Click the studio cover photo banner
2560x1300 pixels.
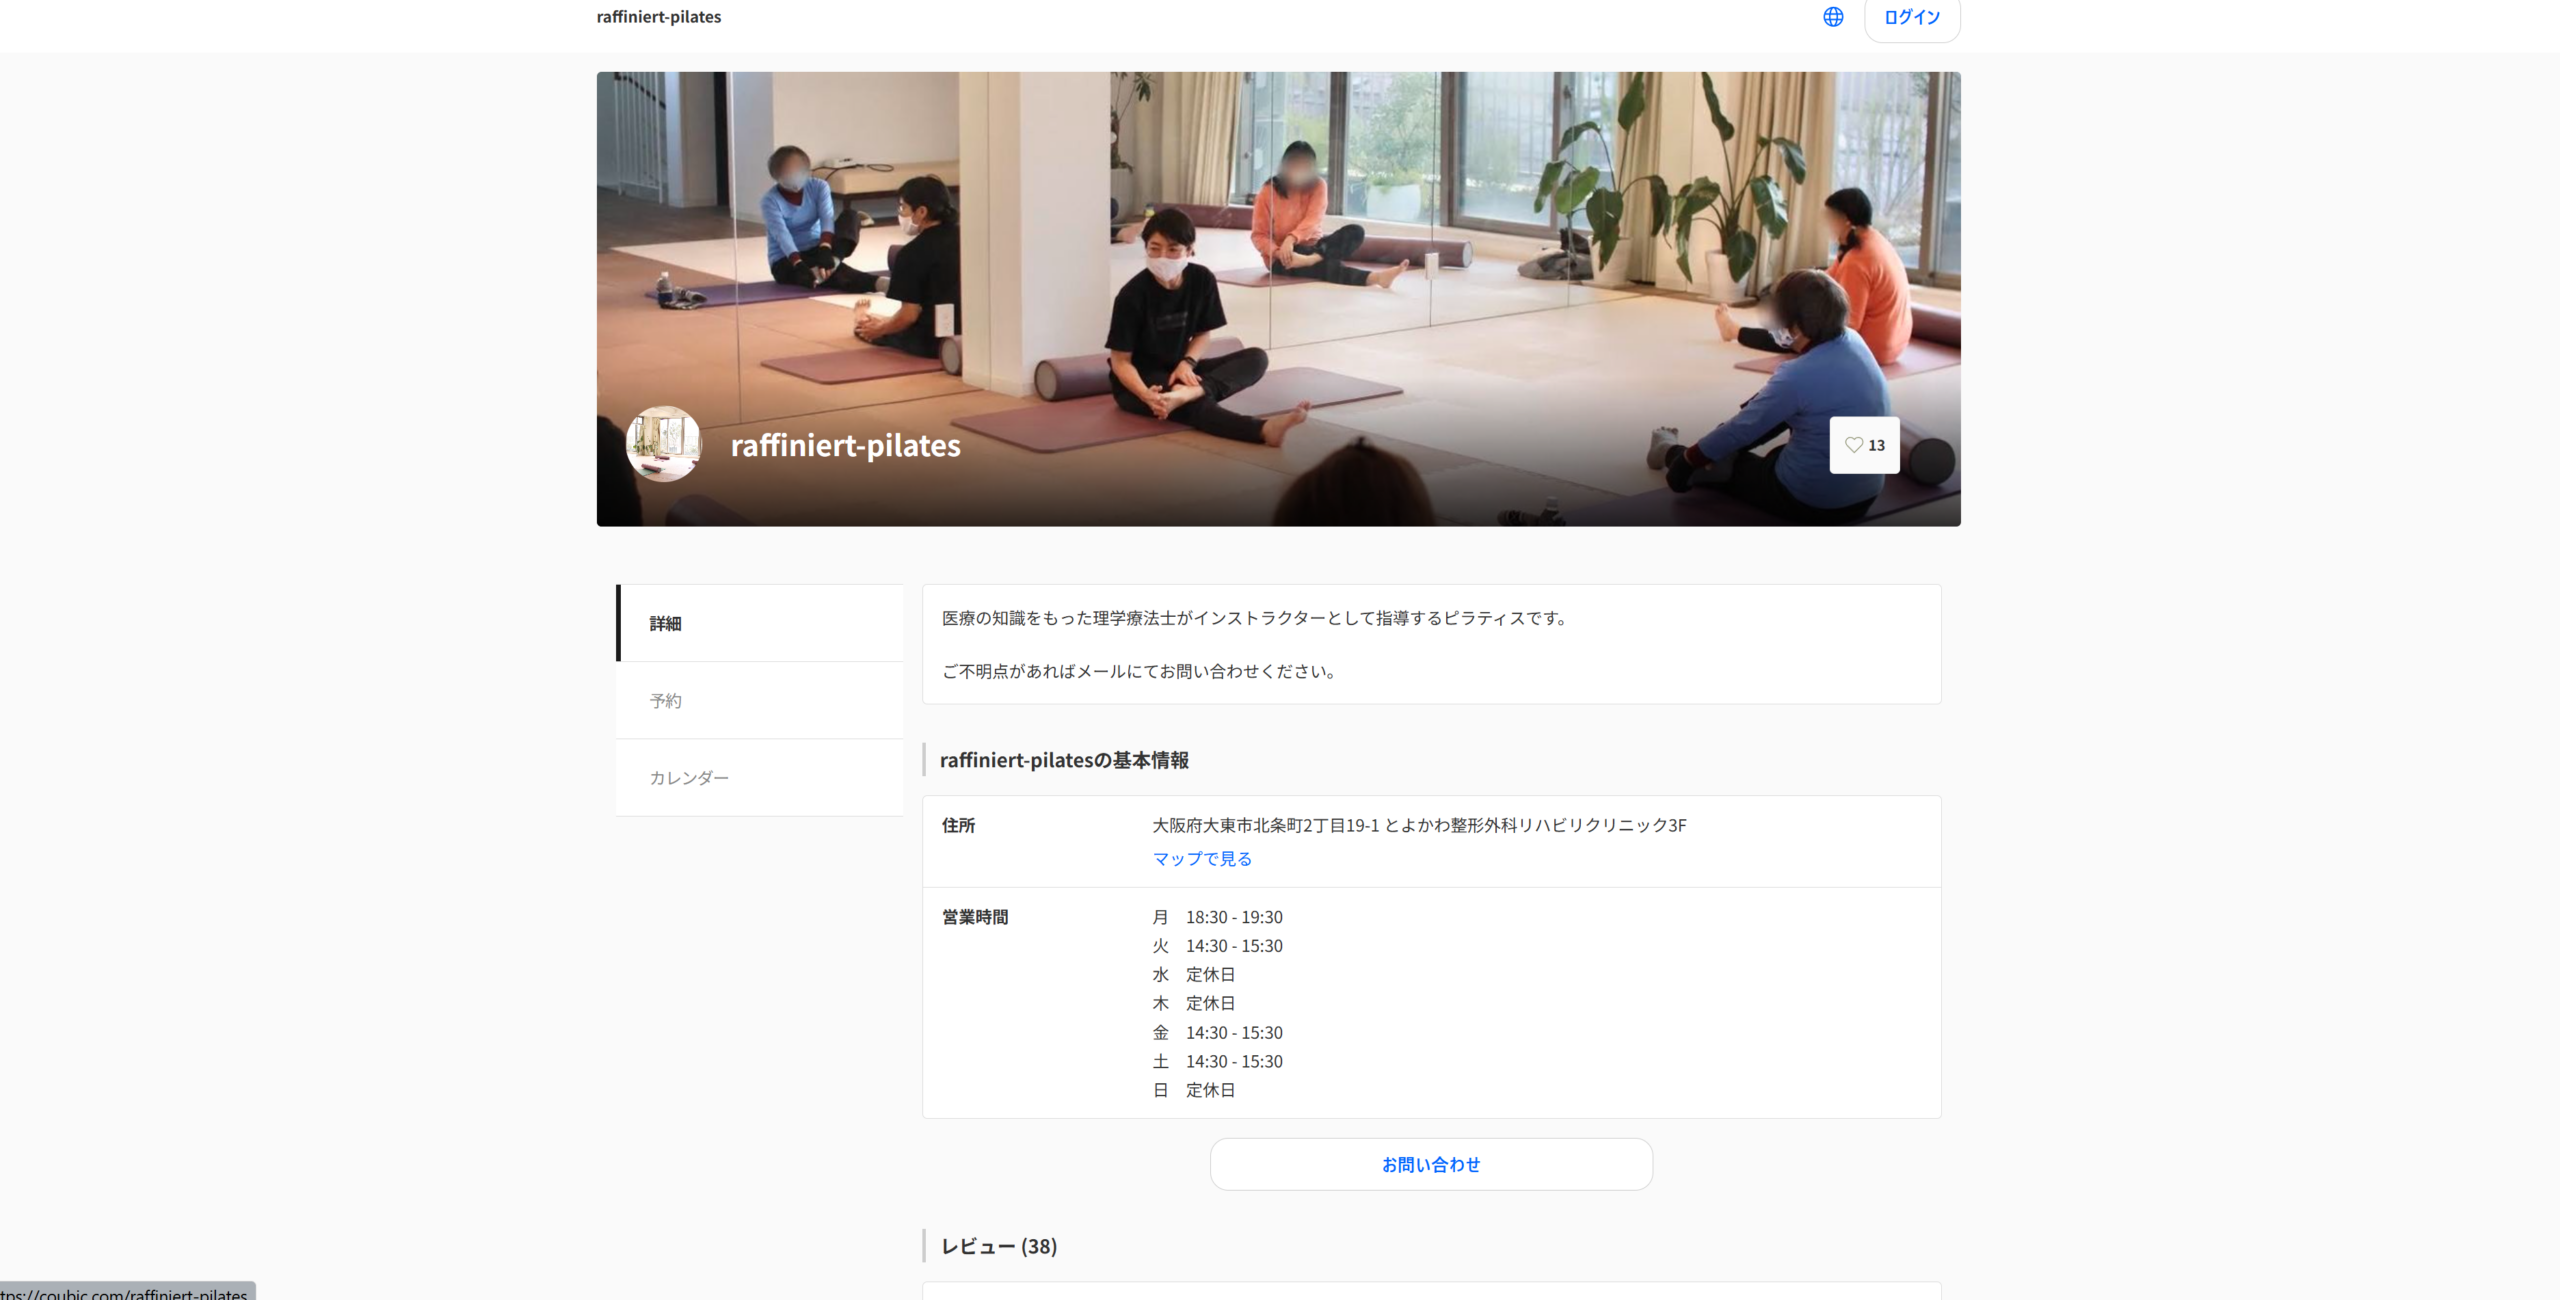pos(1278,250)
